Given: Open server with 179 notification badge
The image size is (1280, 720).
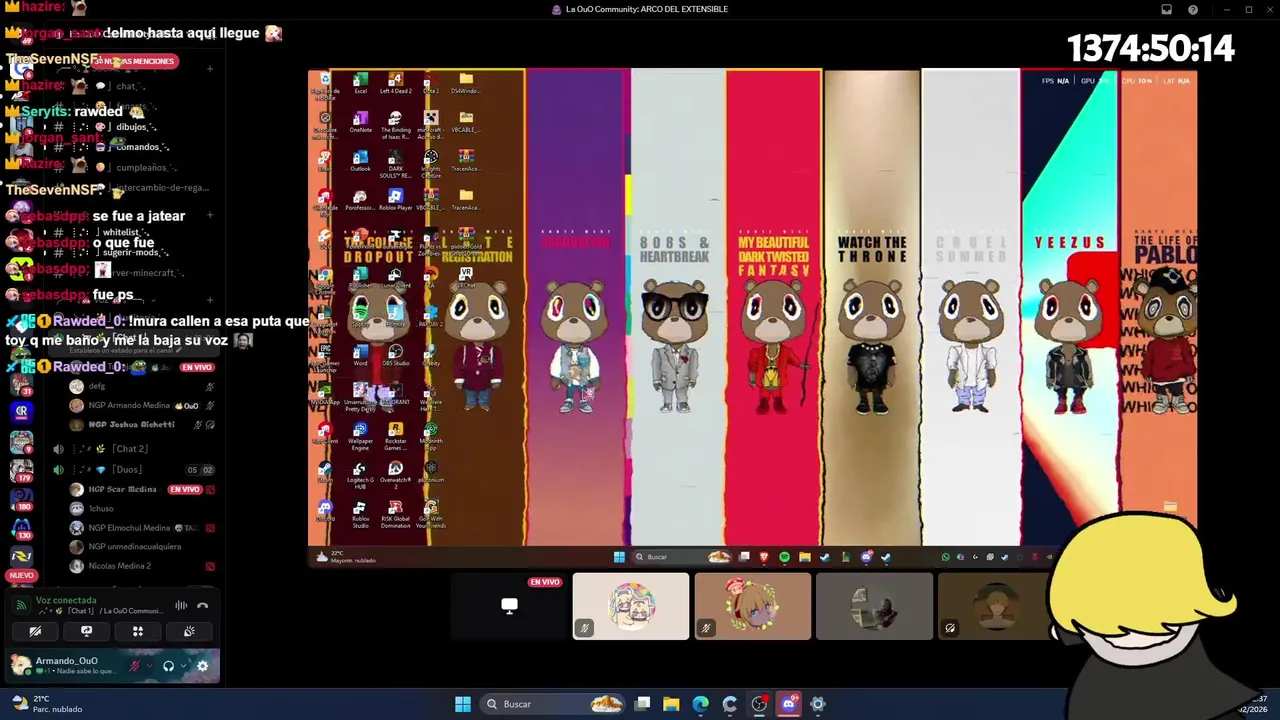Looking at the screenshot, I should click(x=21, y=469).
